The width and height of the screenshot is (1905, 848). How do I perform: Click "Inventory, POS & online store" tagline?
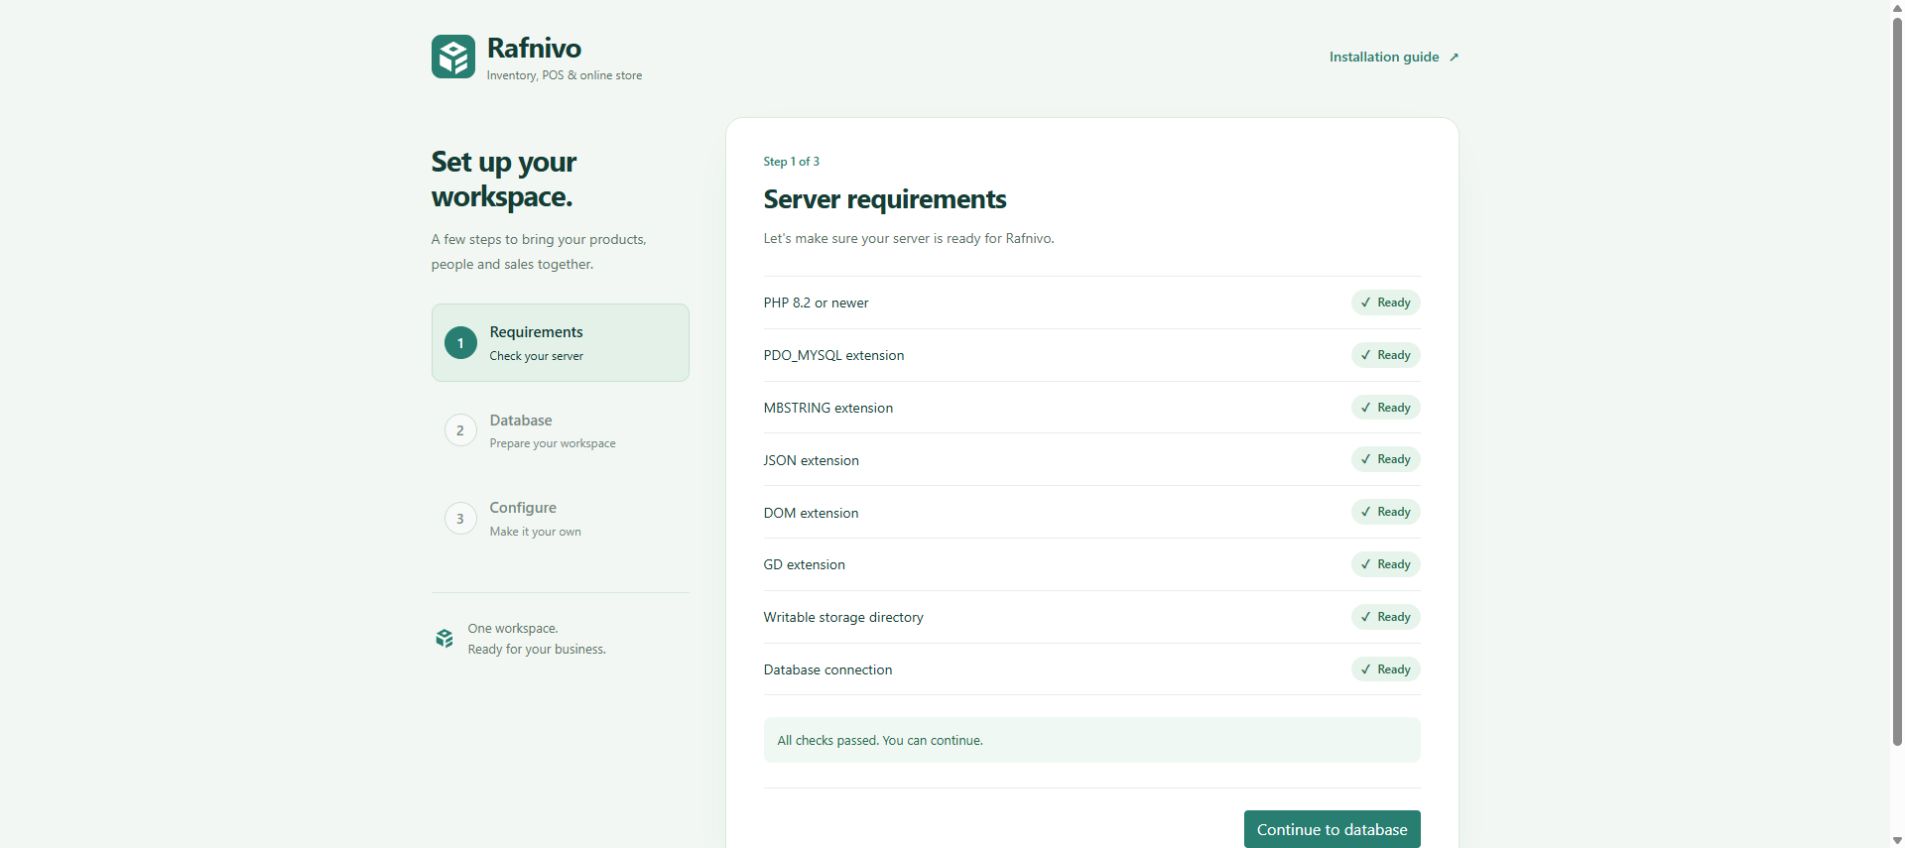pos(564,75)
